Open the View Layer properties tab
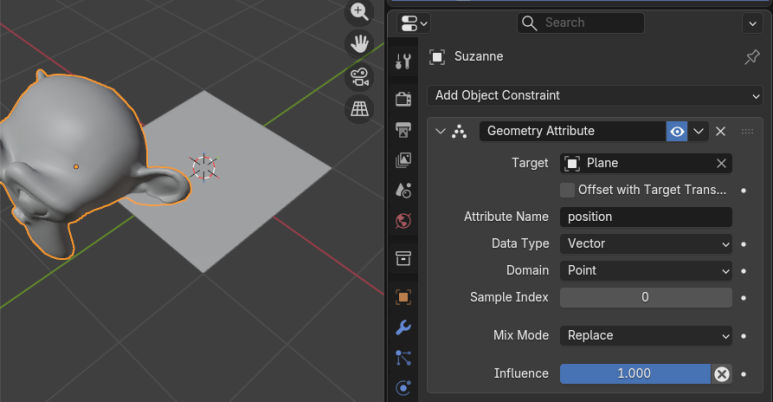This screenshot has width=773, height=402. 403,160
